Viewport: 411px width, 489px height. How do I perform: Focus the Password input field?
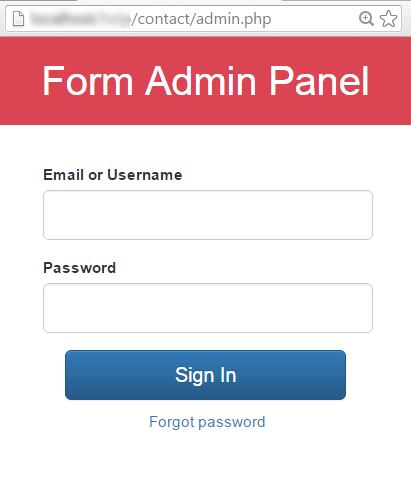click(x=208, y=308)
